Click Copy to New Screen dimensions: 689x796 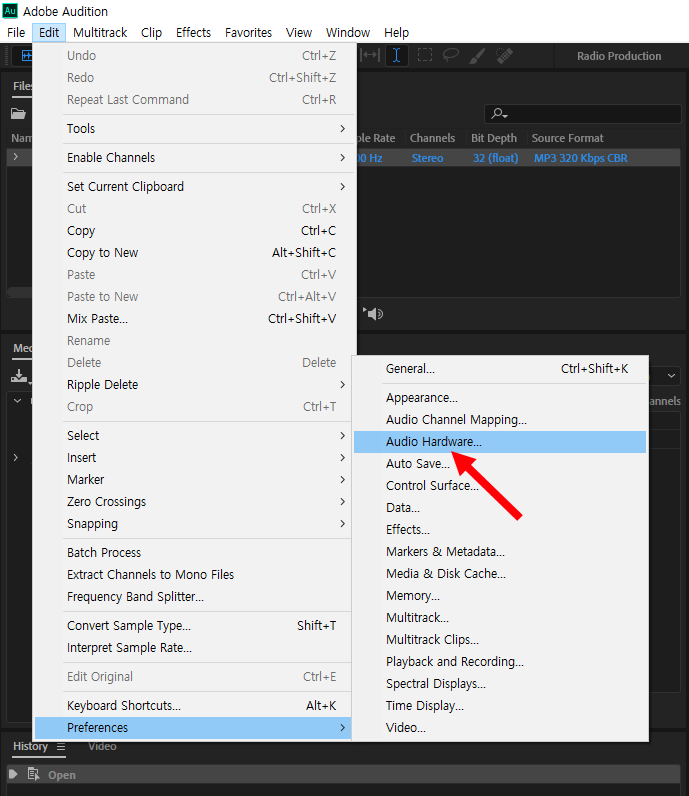[207, 252]
